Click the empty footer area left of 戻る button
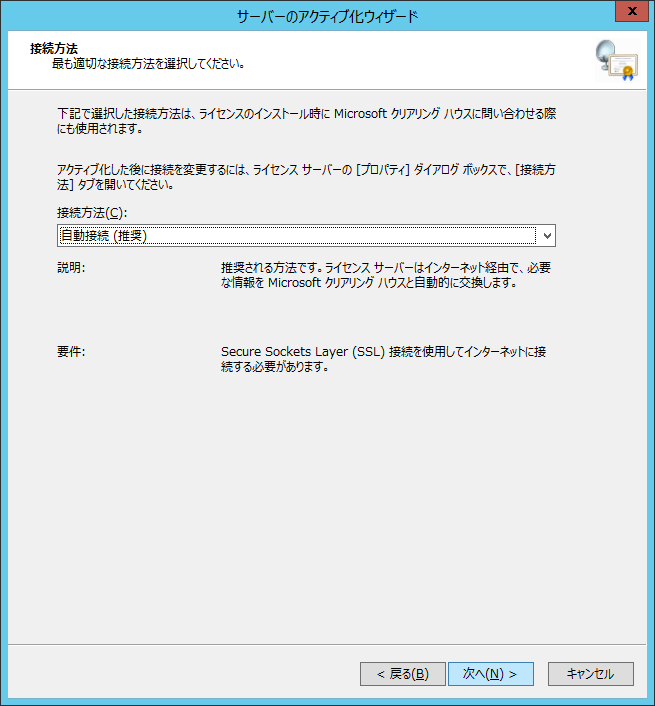The image size is (655, 706). point(180,674)
